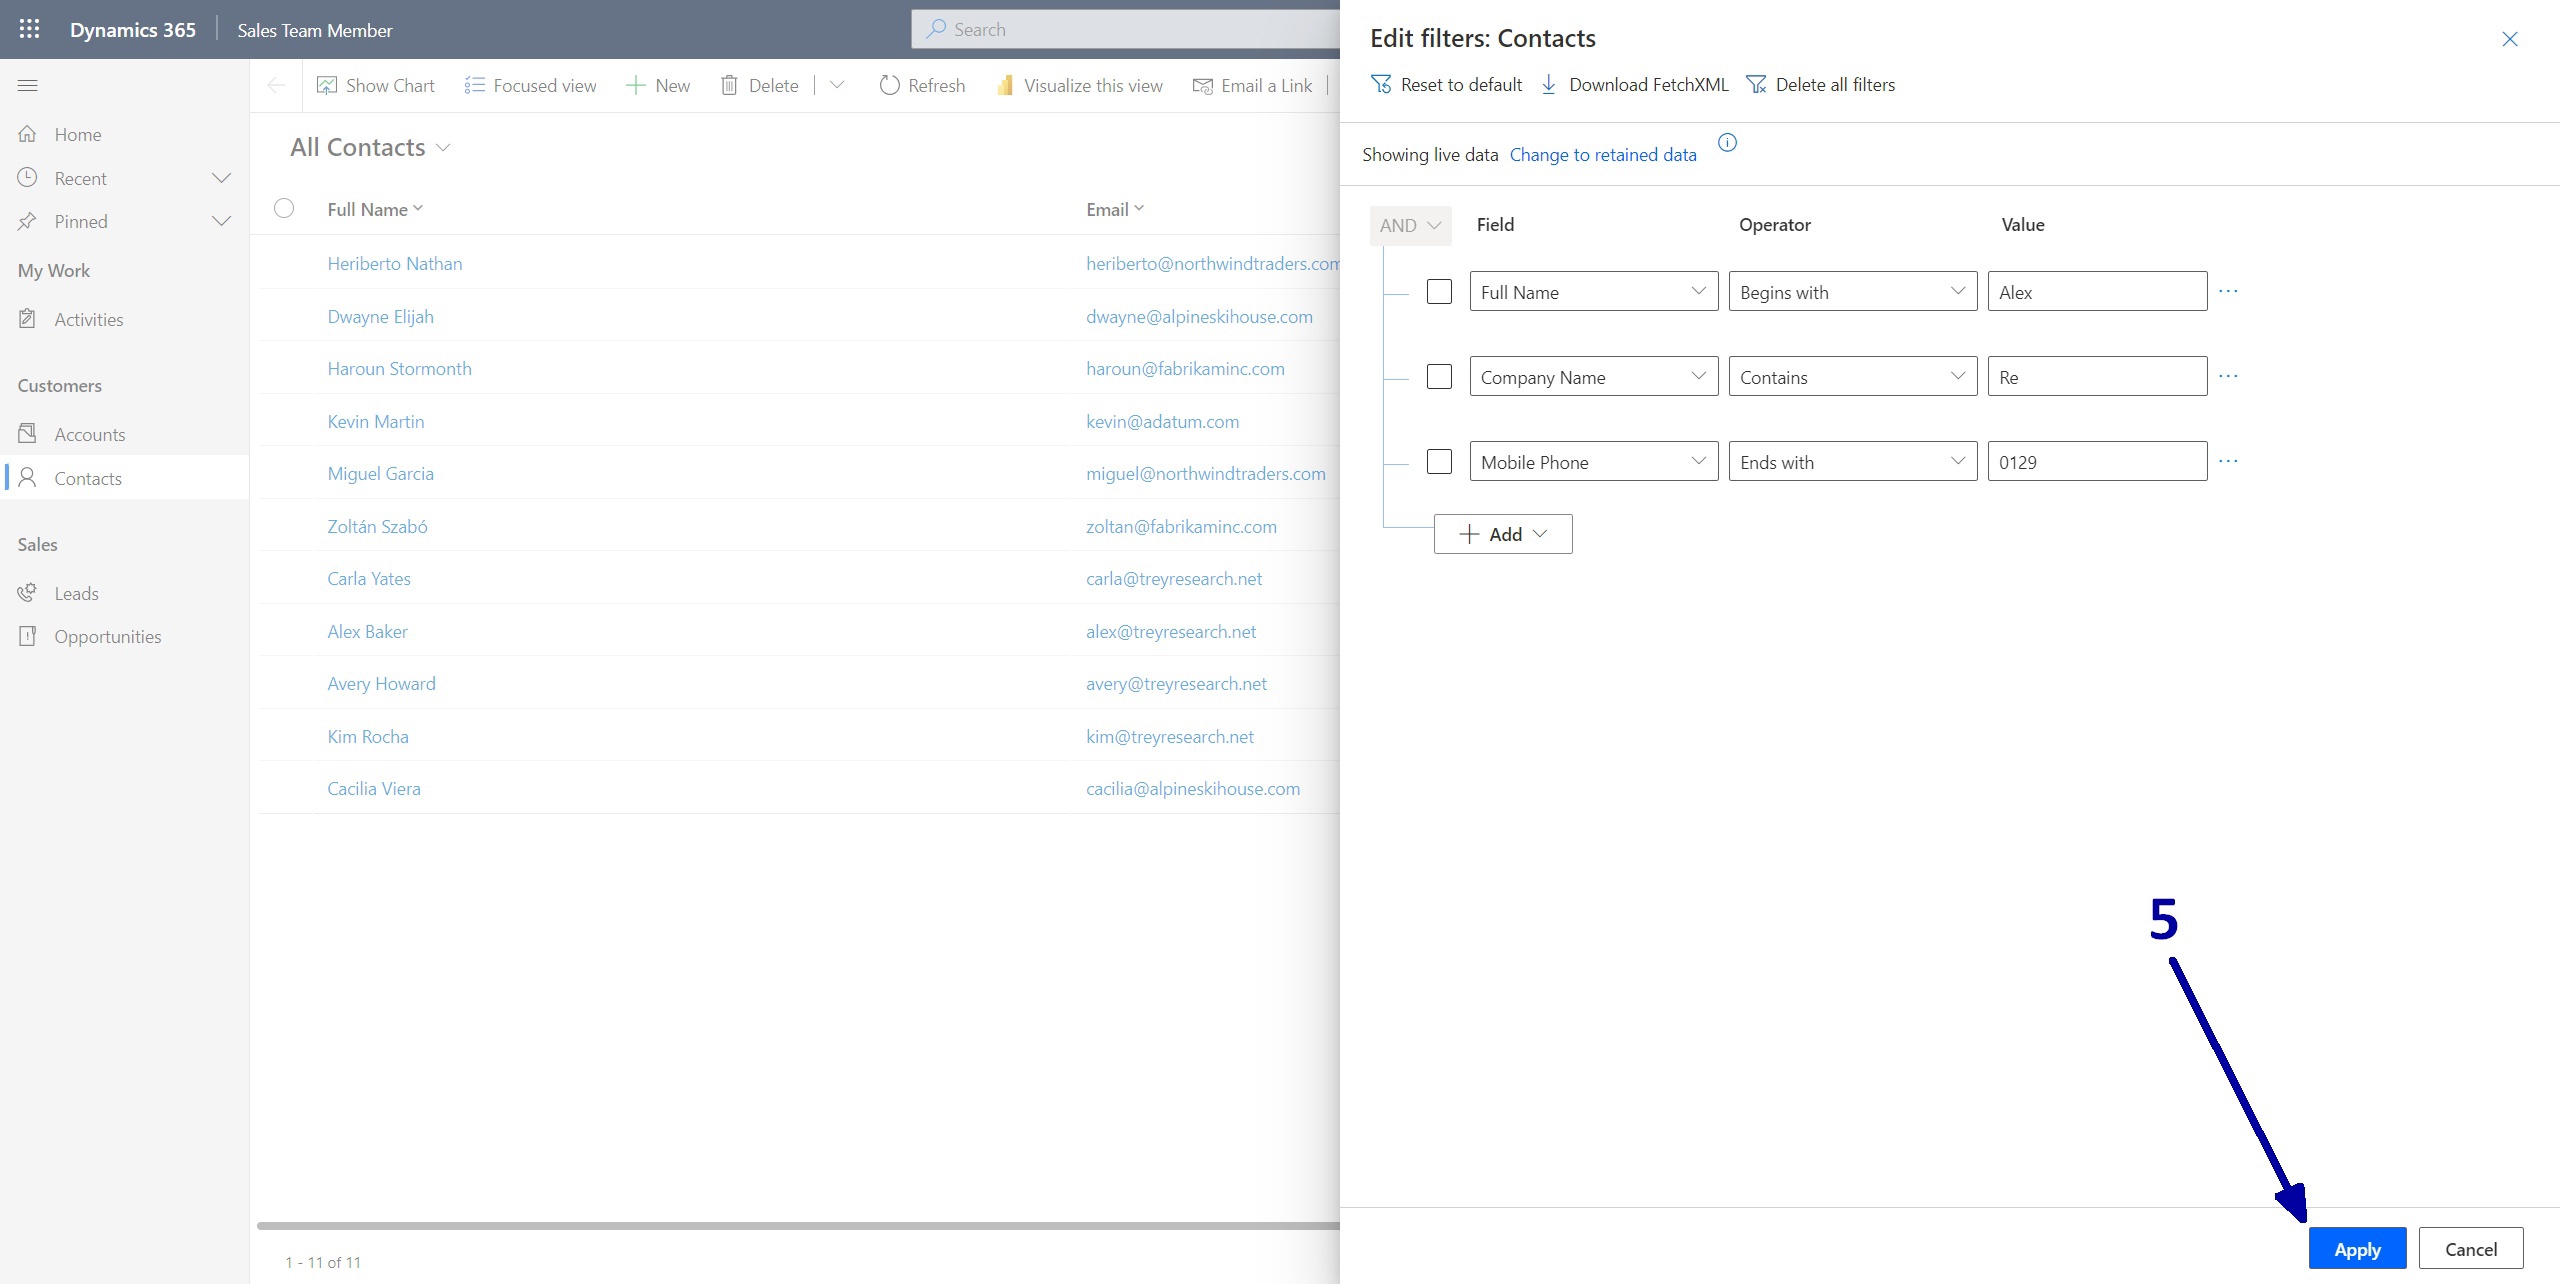Open more options for Mobile Phone filter row
Screen dimensions: 2560x1284
[2228, 461]
